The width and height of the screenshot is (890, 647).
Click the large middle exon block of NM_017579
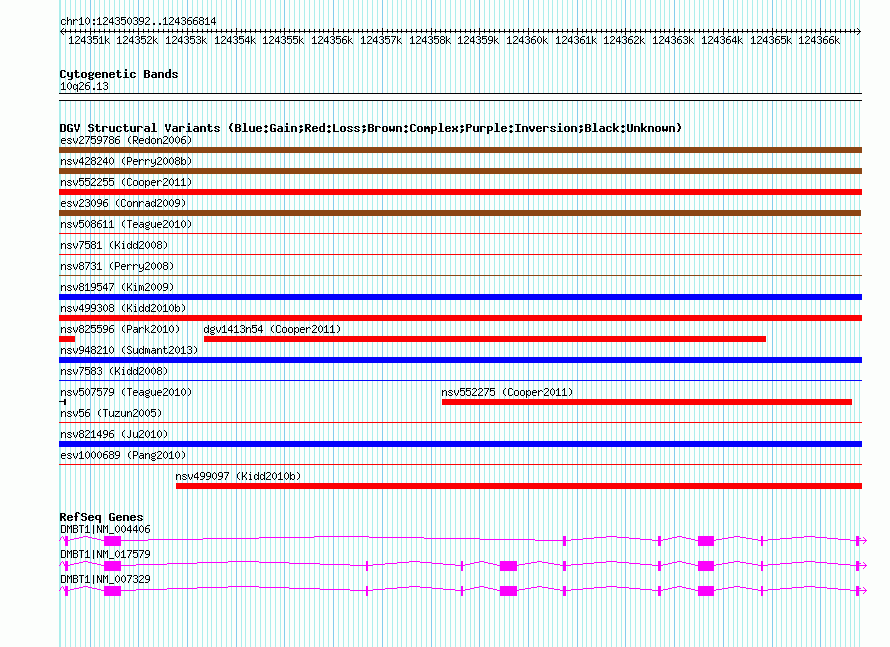(x=509, y=566)
